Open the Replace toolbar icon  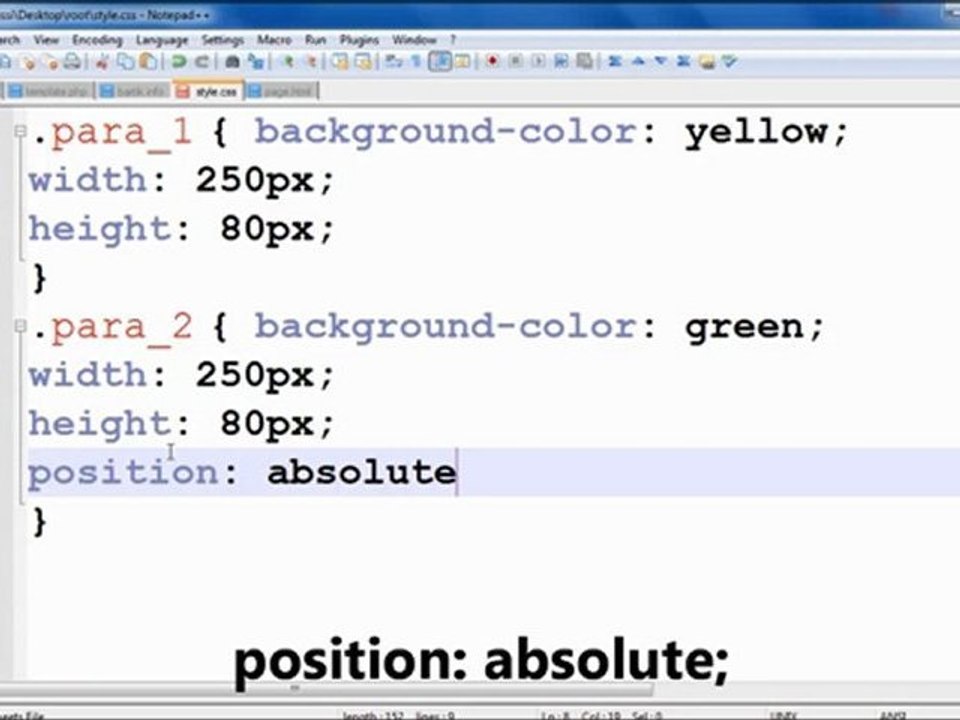[256, 61]
